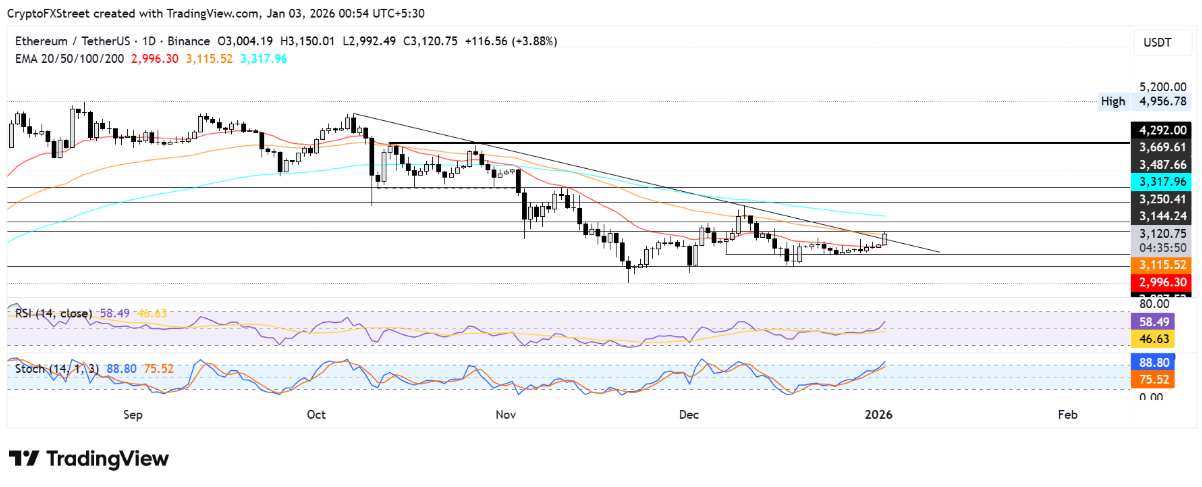Click the current price 3,120.75 axis label
1202x487 pixels.
1161,233
